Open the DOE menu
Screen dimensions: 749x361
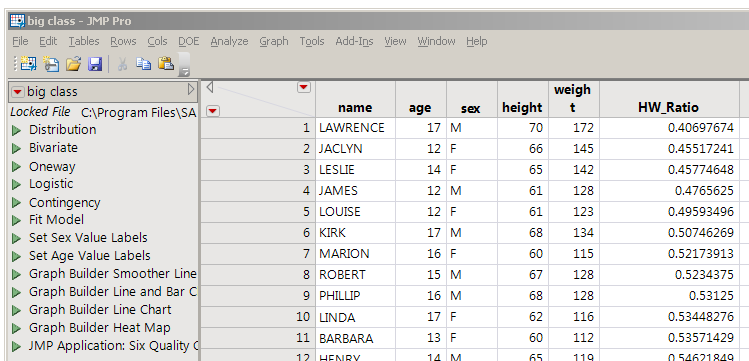pyautogui.click(x=189, y=41)
